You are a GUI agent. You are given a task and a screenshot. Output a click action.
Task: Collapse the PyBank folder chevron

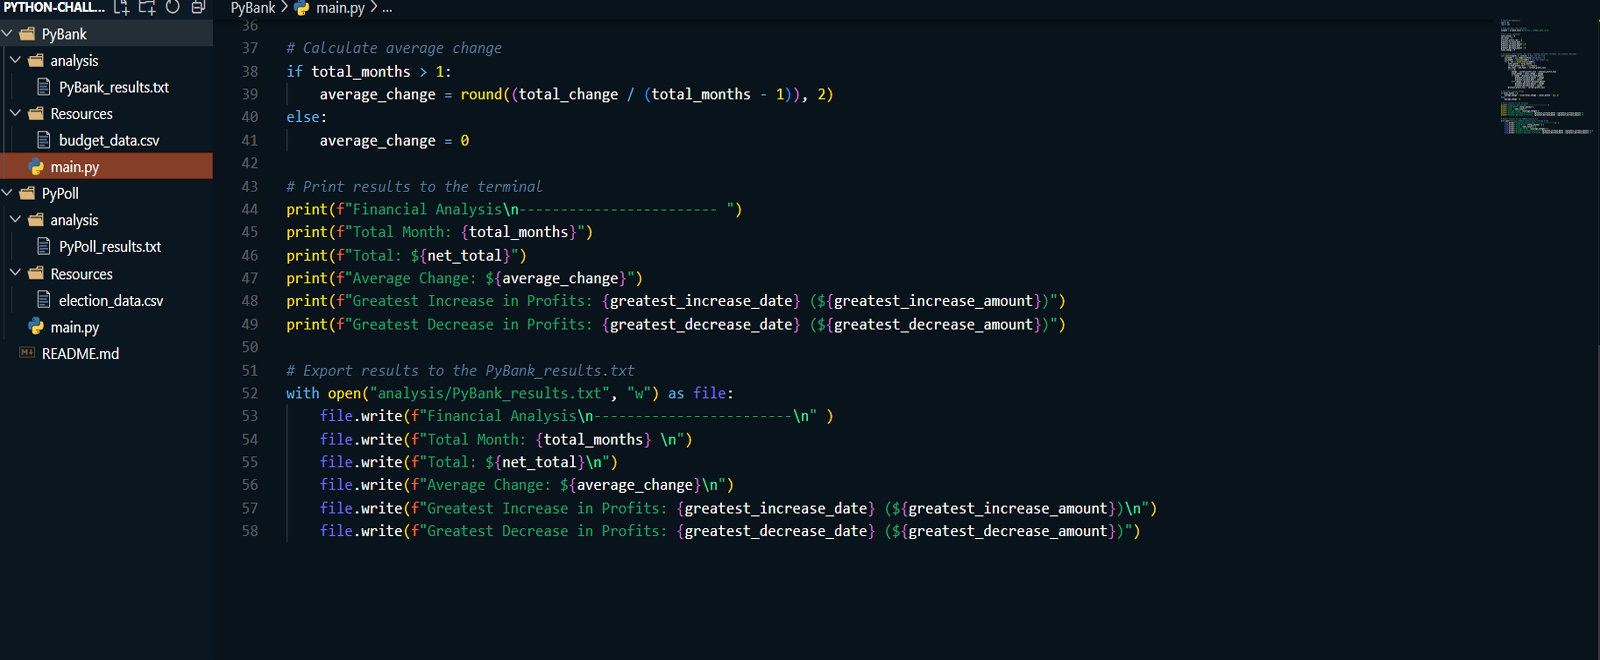8,34
